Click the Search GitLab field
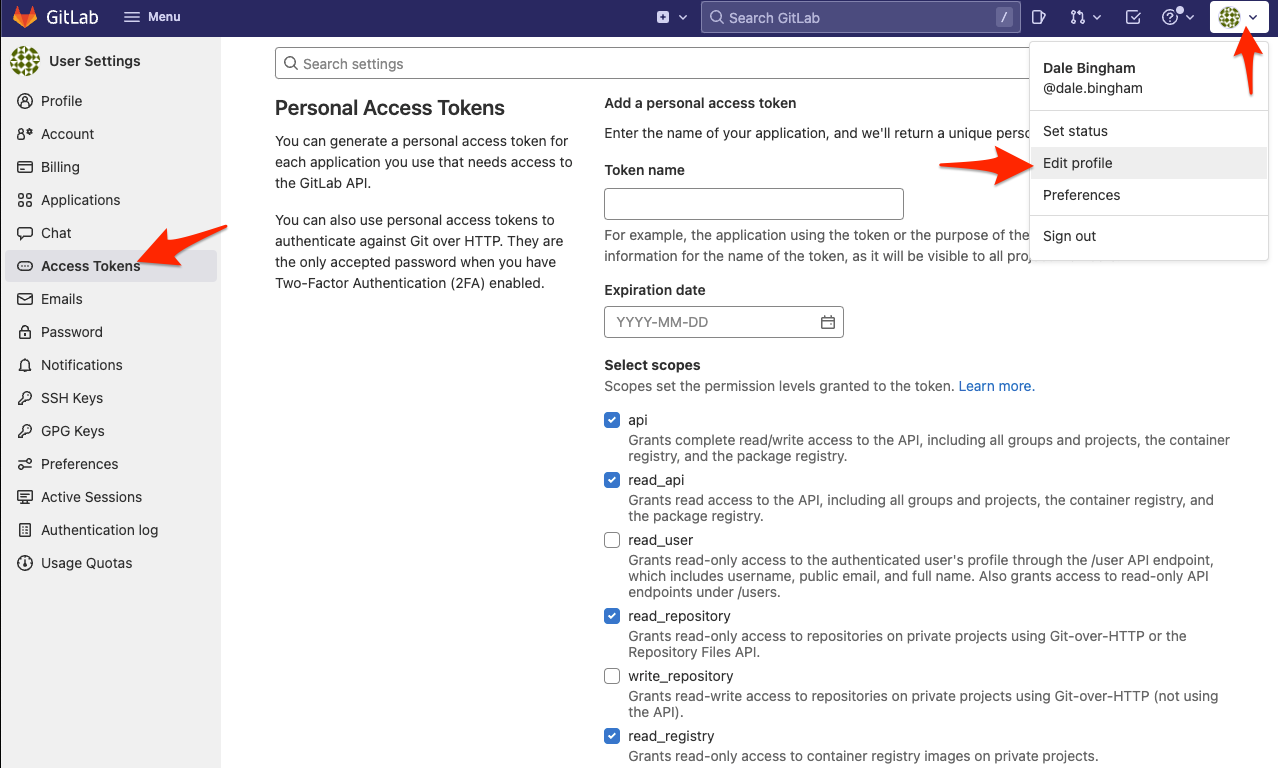This screenshot has height=768, width=1278. click(859, 17)
